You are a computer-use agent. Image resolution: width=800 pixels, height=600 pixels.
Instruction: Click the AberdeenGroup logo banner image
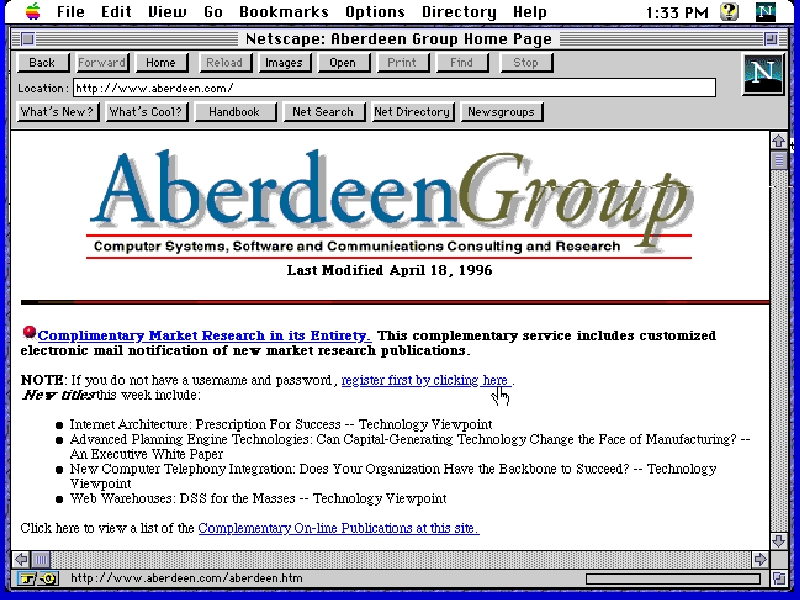tap(390, 204)
